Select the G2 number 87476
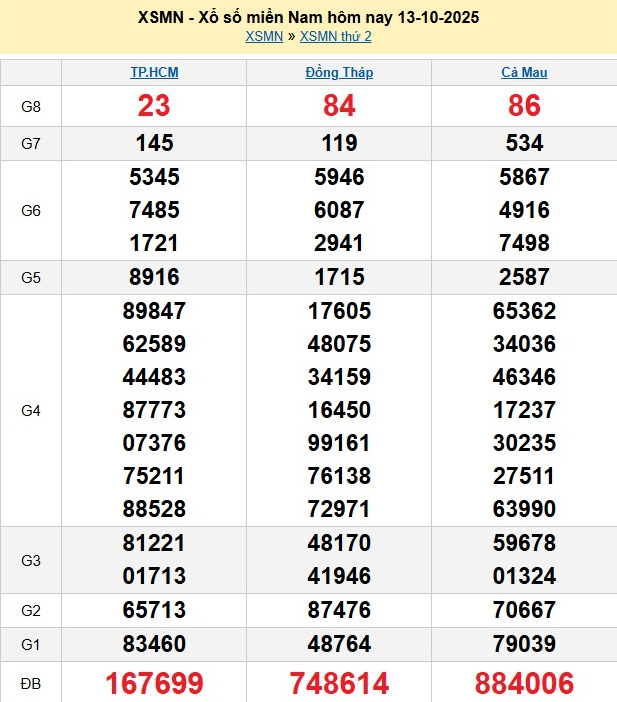 (x=339, y=610)
